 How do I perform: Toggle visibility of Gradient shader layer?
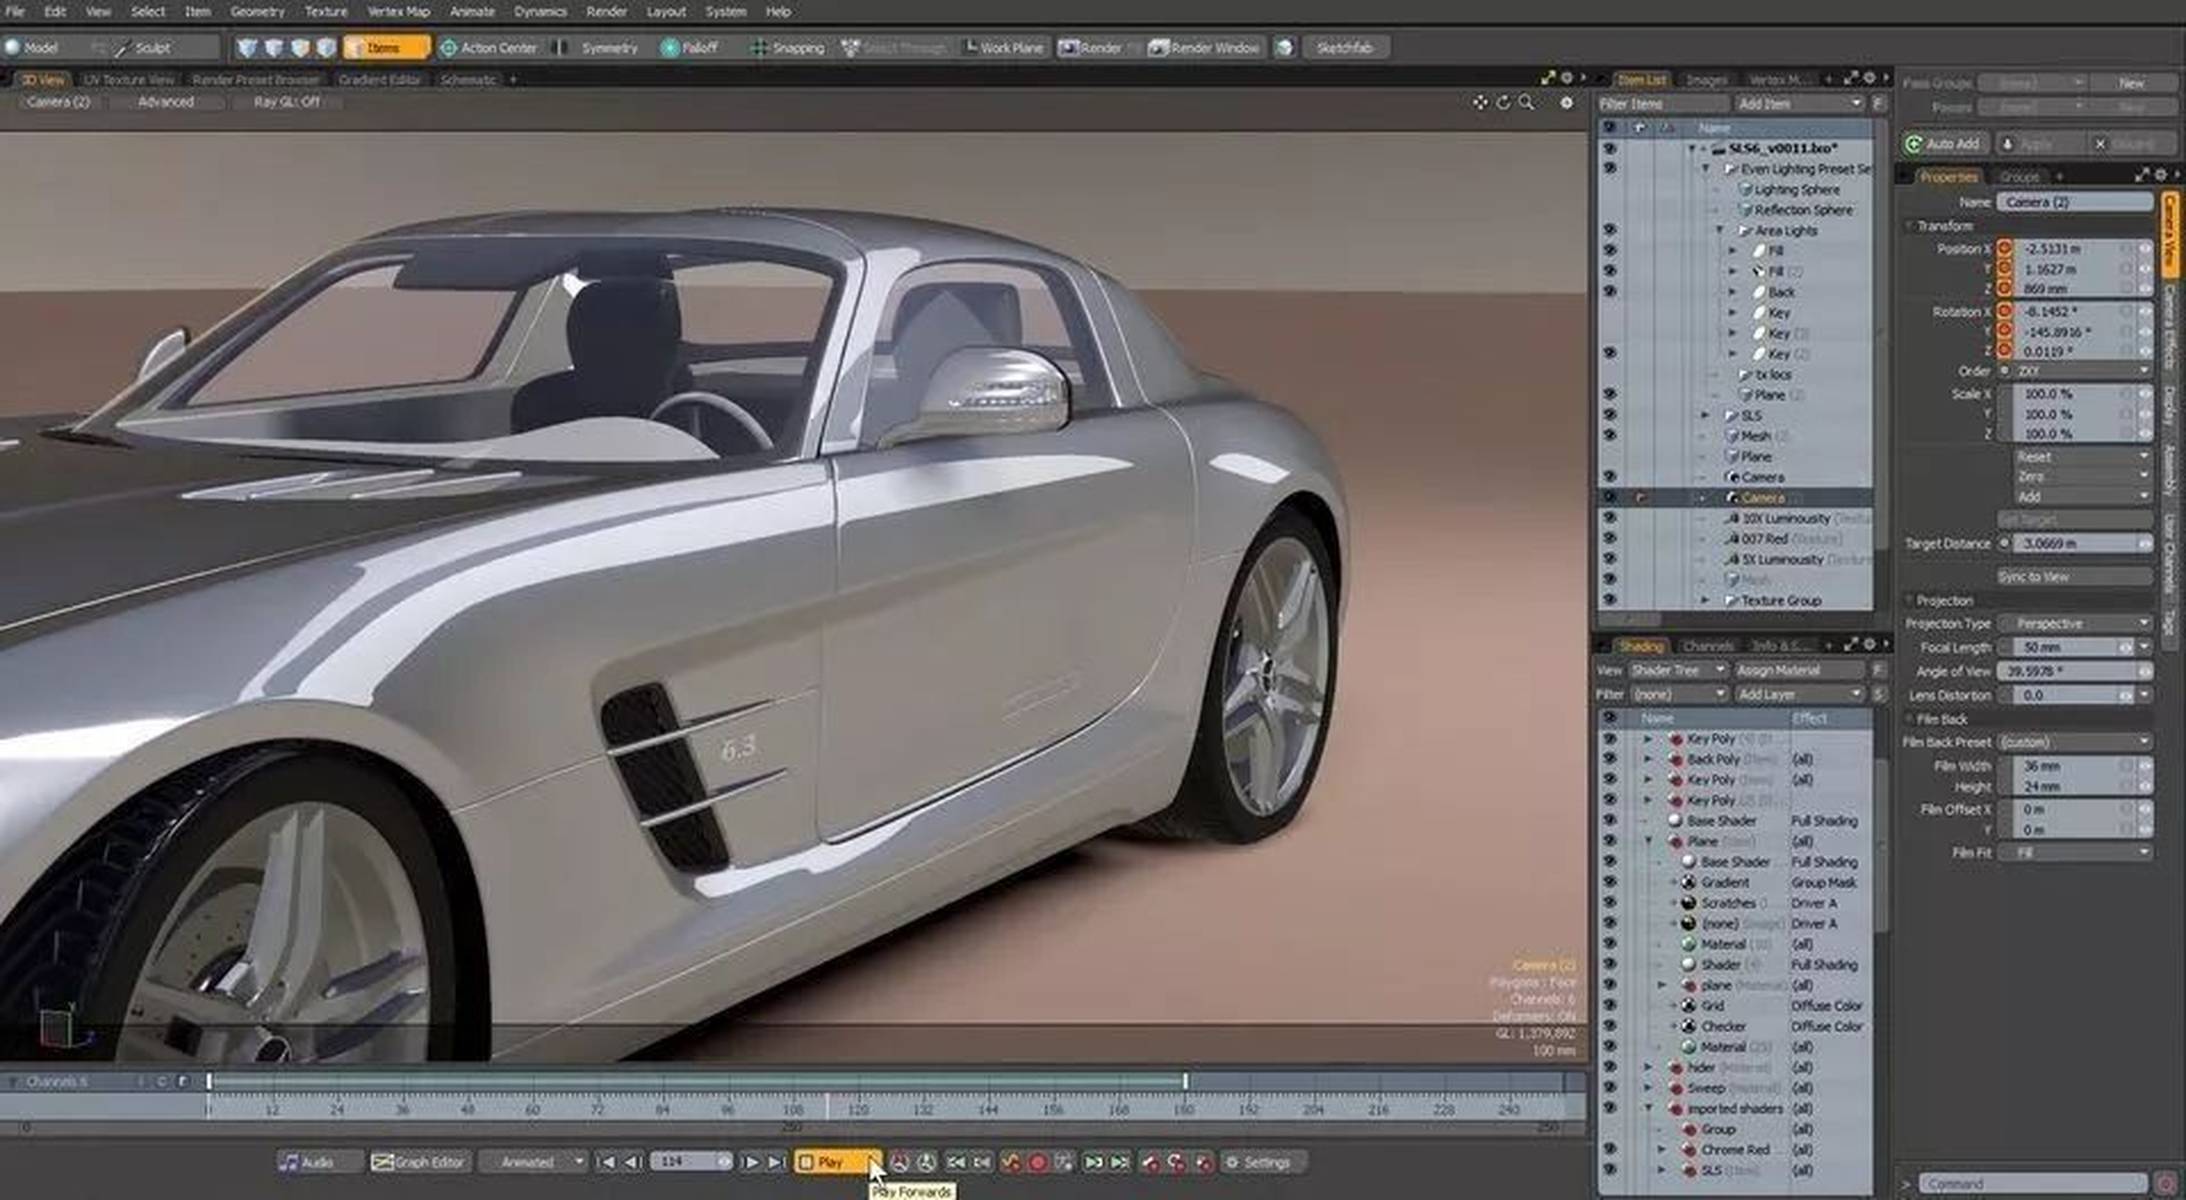1609,883
